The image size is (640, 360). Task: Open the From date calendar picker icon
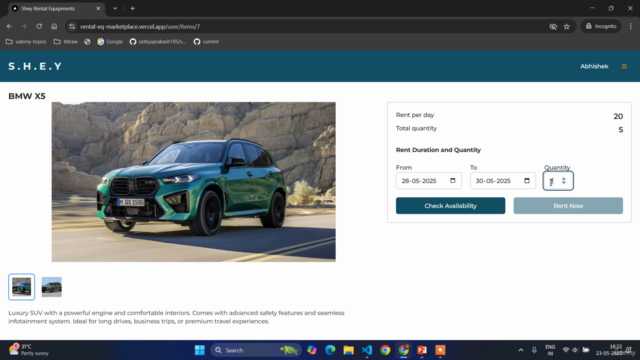point(453,180)
